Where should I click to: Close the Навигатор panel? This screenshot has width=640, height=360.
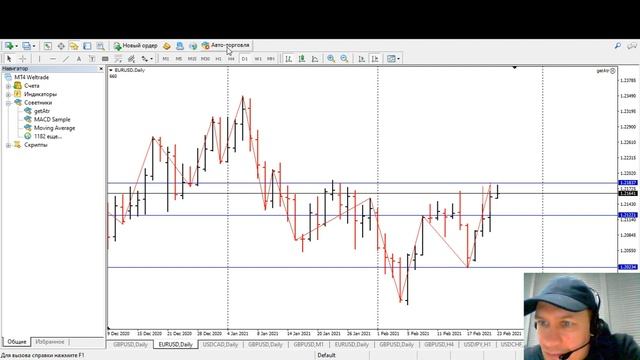tap(101, 69)
